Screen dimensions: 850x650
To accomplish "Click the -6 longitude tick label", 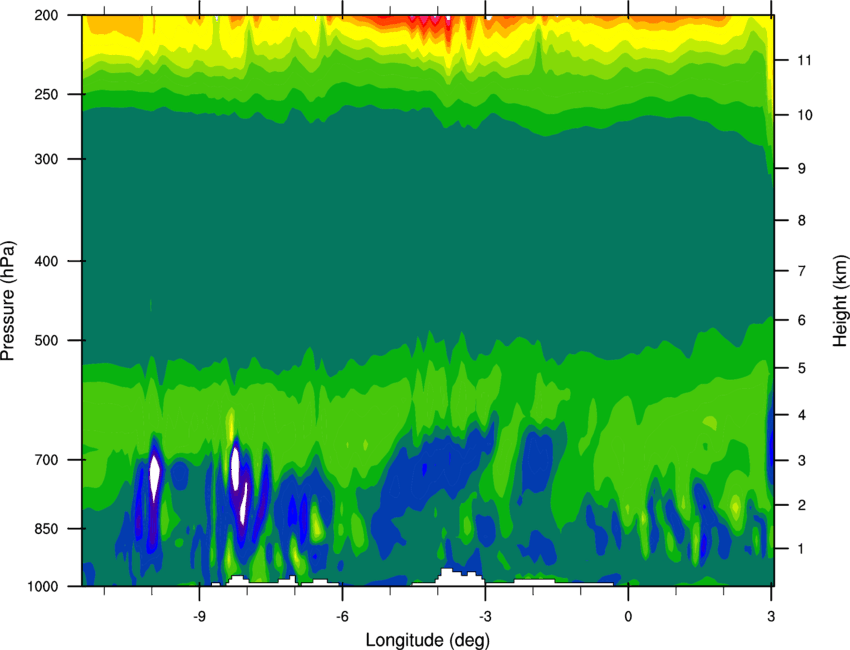I will (x=342, y=616).
